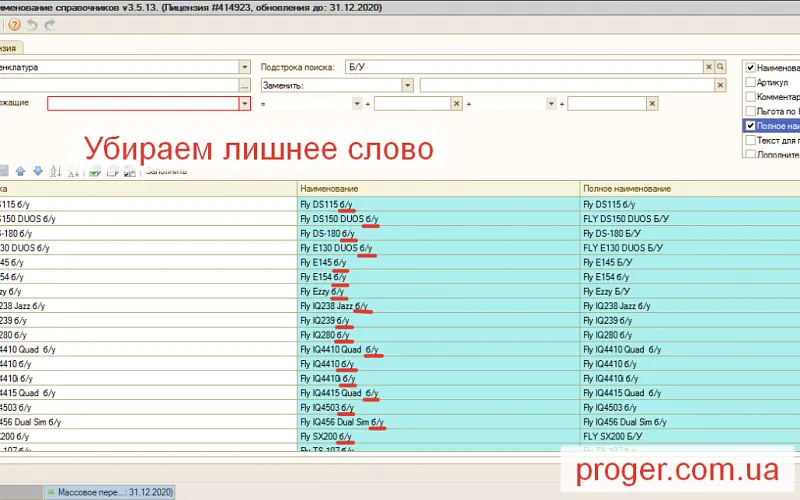The height and width of the screenshot is (500, 800).
Task: Move row up with blue arrow
Action: click(x=20, y=171)
